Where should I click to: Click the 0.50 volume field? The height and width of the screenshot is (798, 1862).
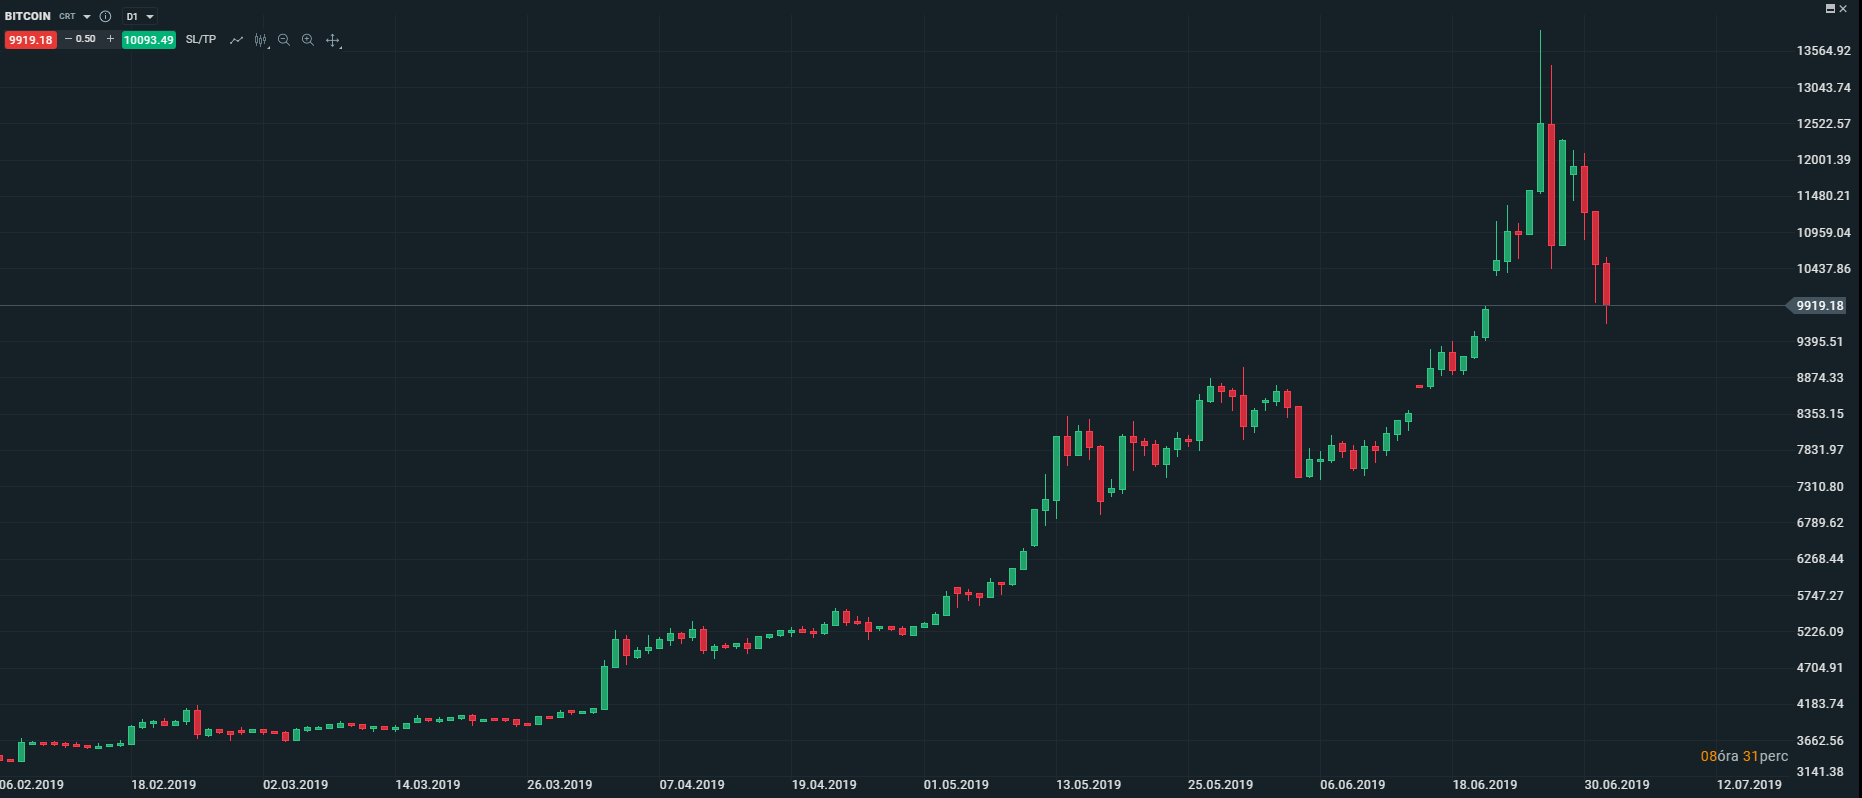click(86, 39)
